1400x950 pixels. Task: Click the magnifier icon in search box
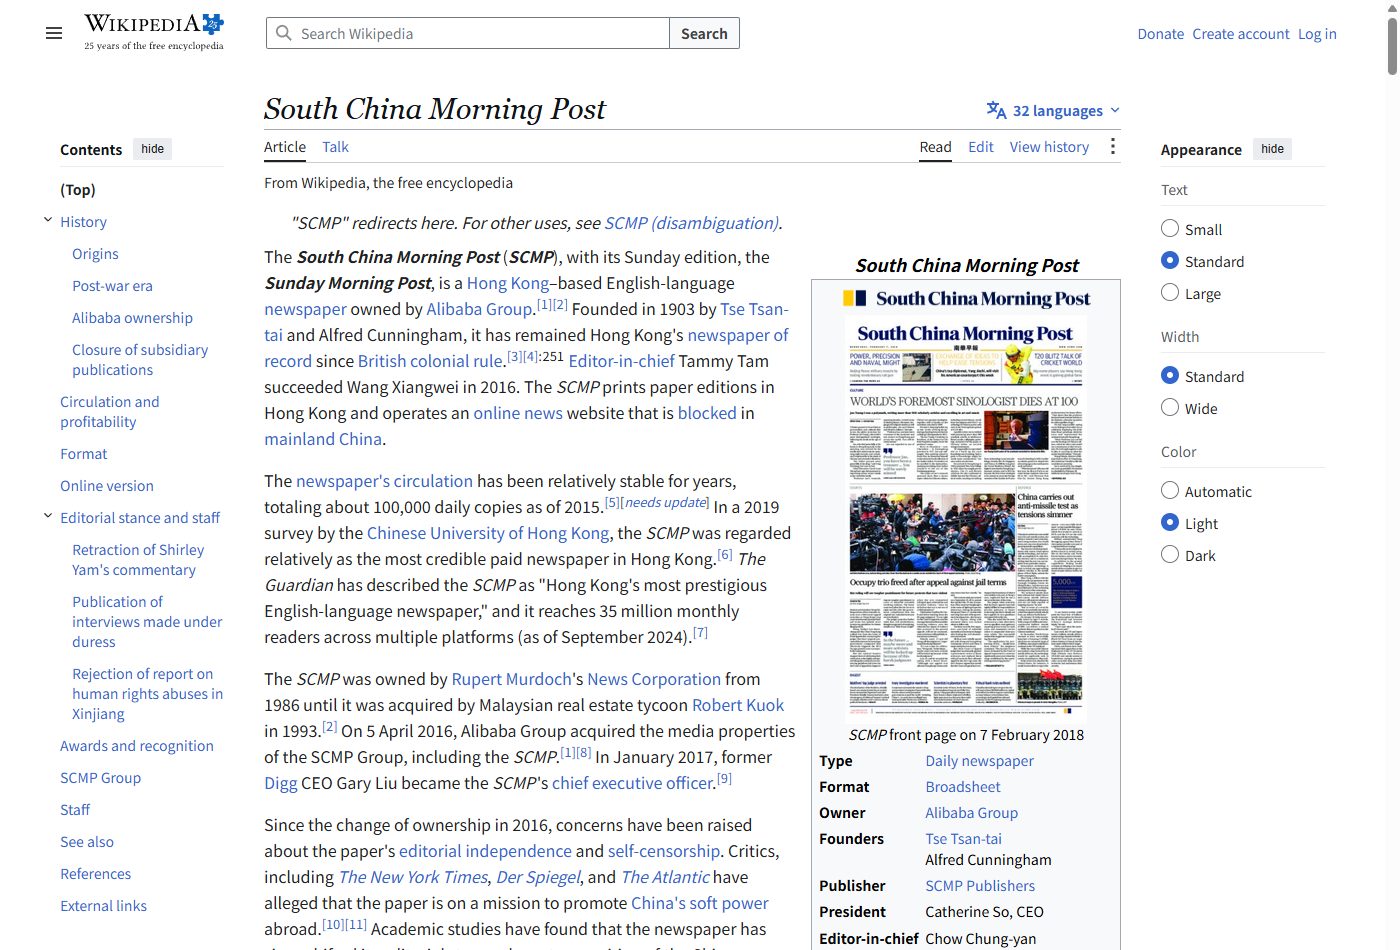coord(284,33)
